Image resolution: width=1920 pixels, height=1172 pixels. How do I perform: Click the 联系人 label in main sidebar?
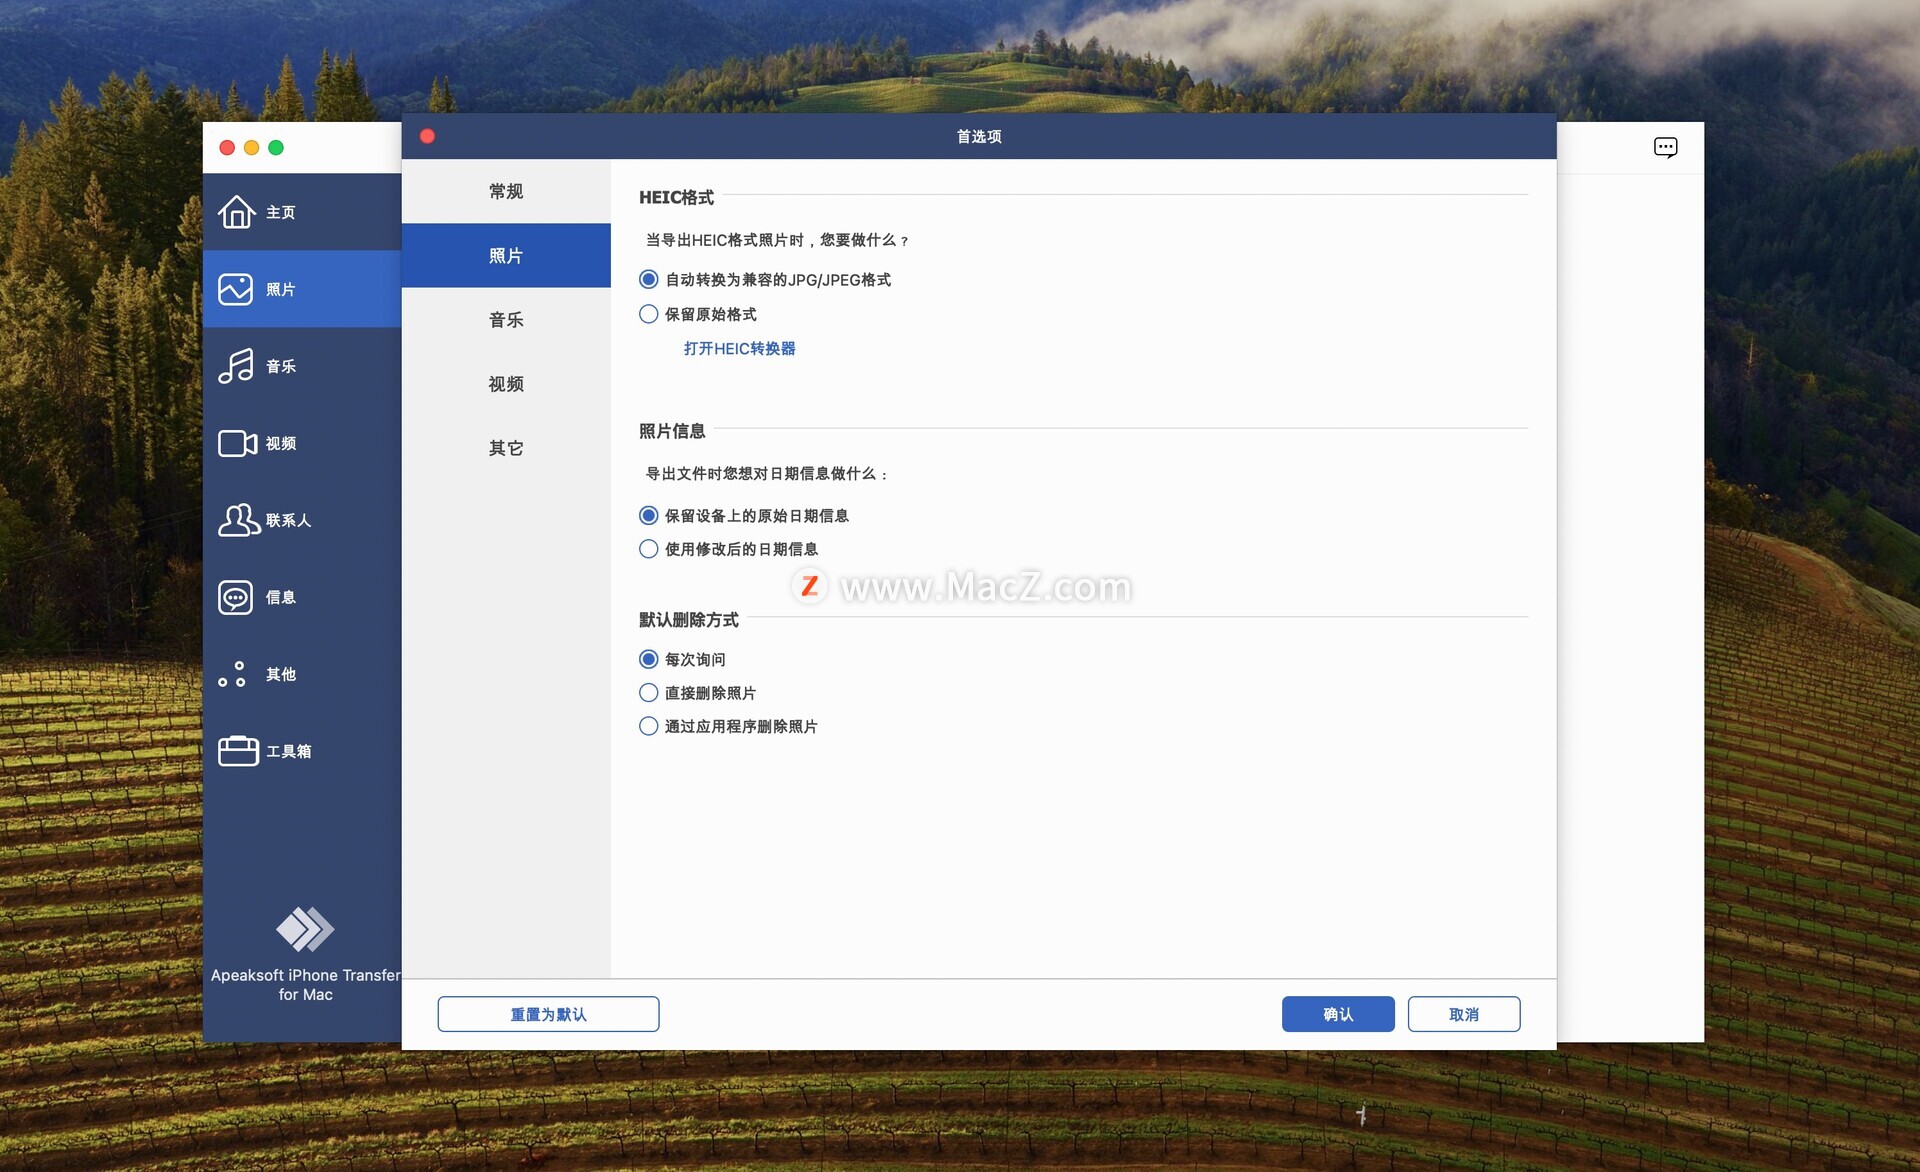point(289,520)
